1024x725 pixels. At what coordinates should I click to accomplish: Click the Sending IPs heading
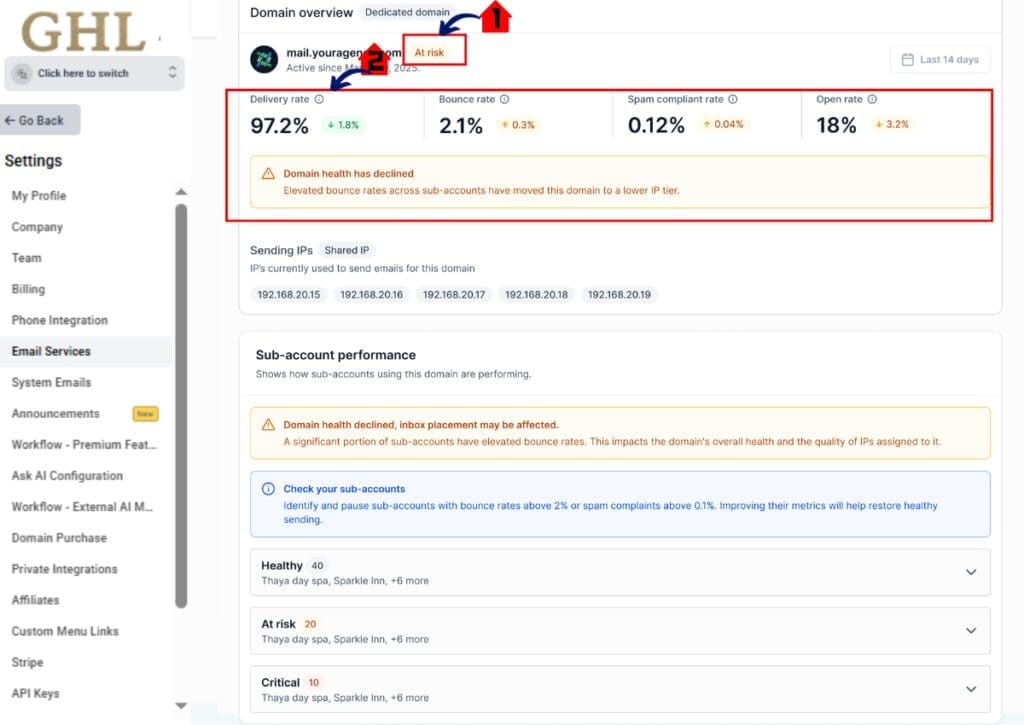[x=281, y=251]
